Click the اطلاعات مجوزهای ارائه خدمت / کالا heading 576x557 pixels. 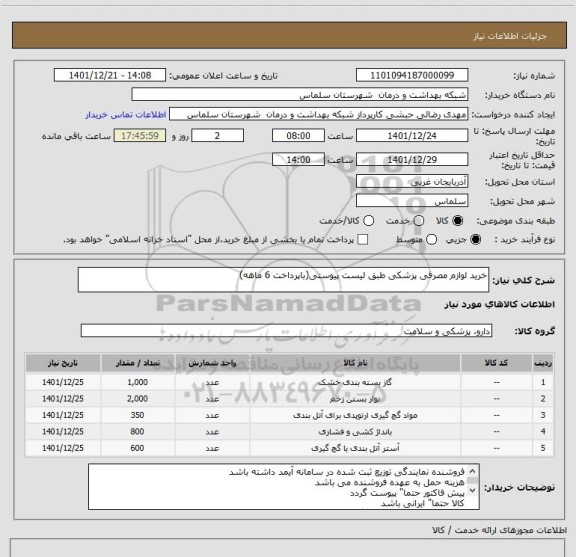pyautogui.click(x=499, y=530)
